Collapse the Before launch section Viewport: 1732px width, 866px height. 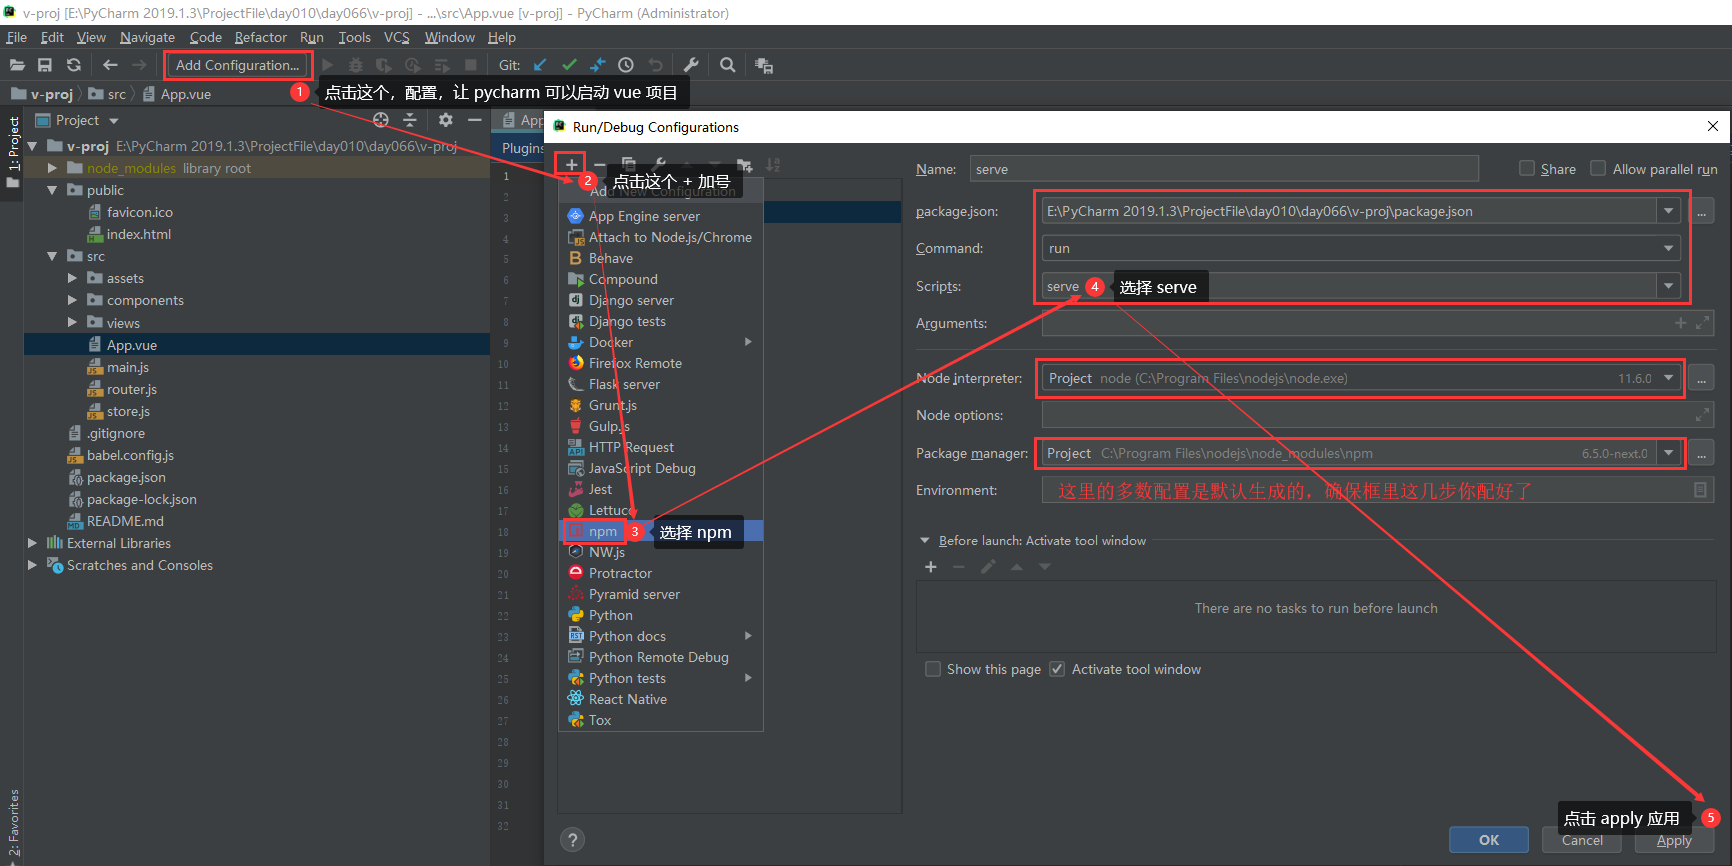click(x=925, y=541)
